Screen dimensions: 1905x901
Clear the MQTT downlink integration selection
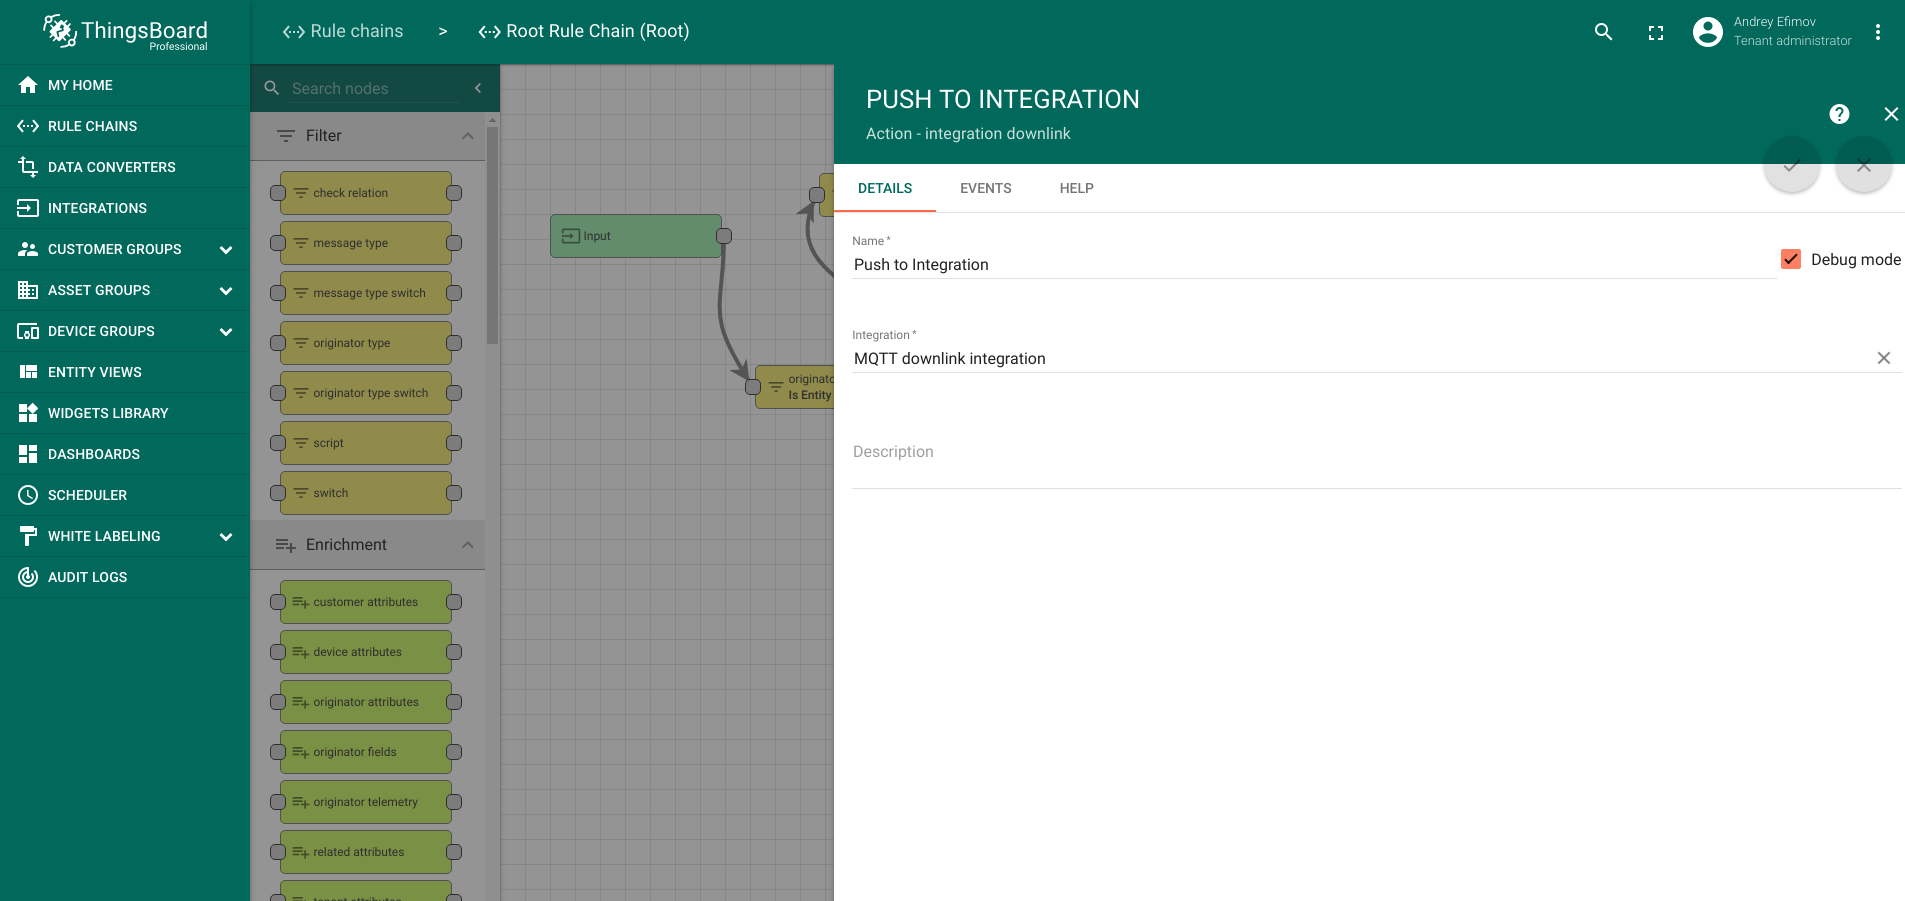1883,358
